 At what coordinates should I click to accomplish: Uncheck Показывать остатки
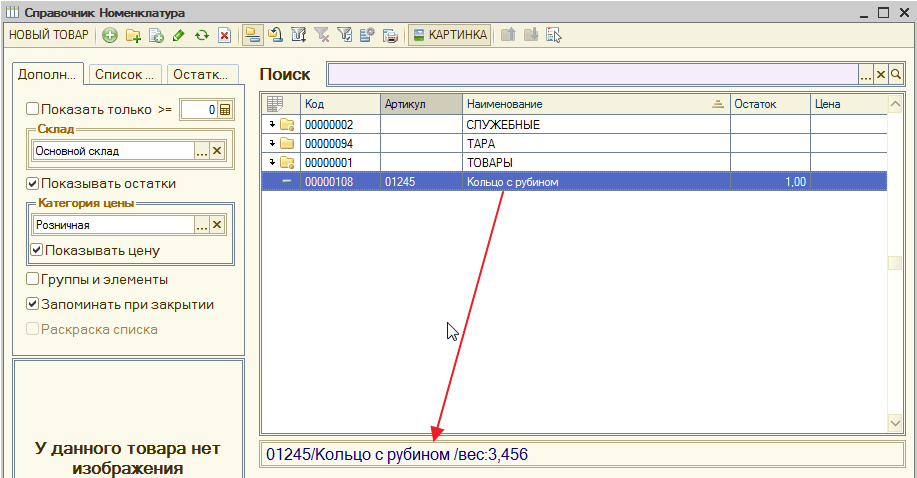click(33, 183)
